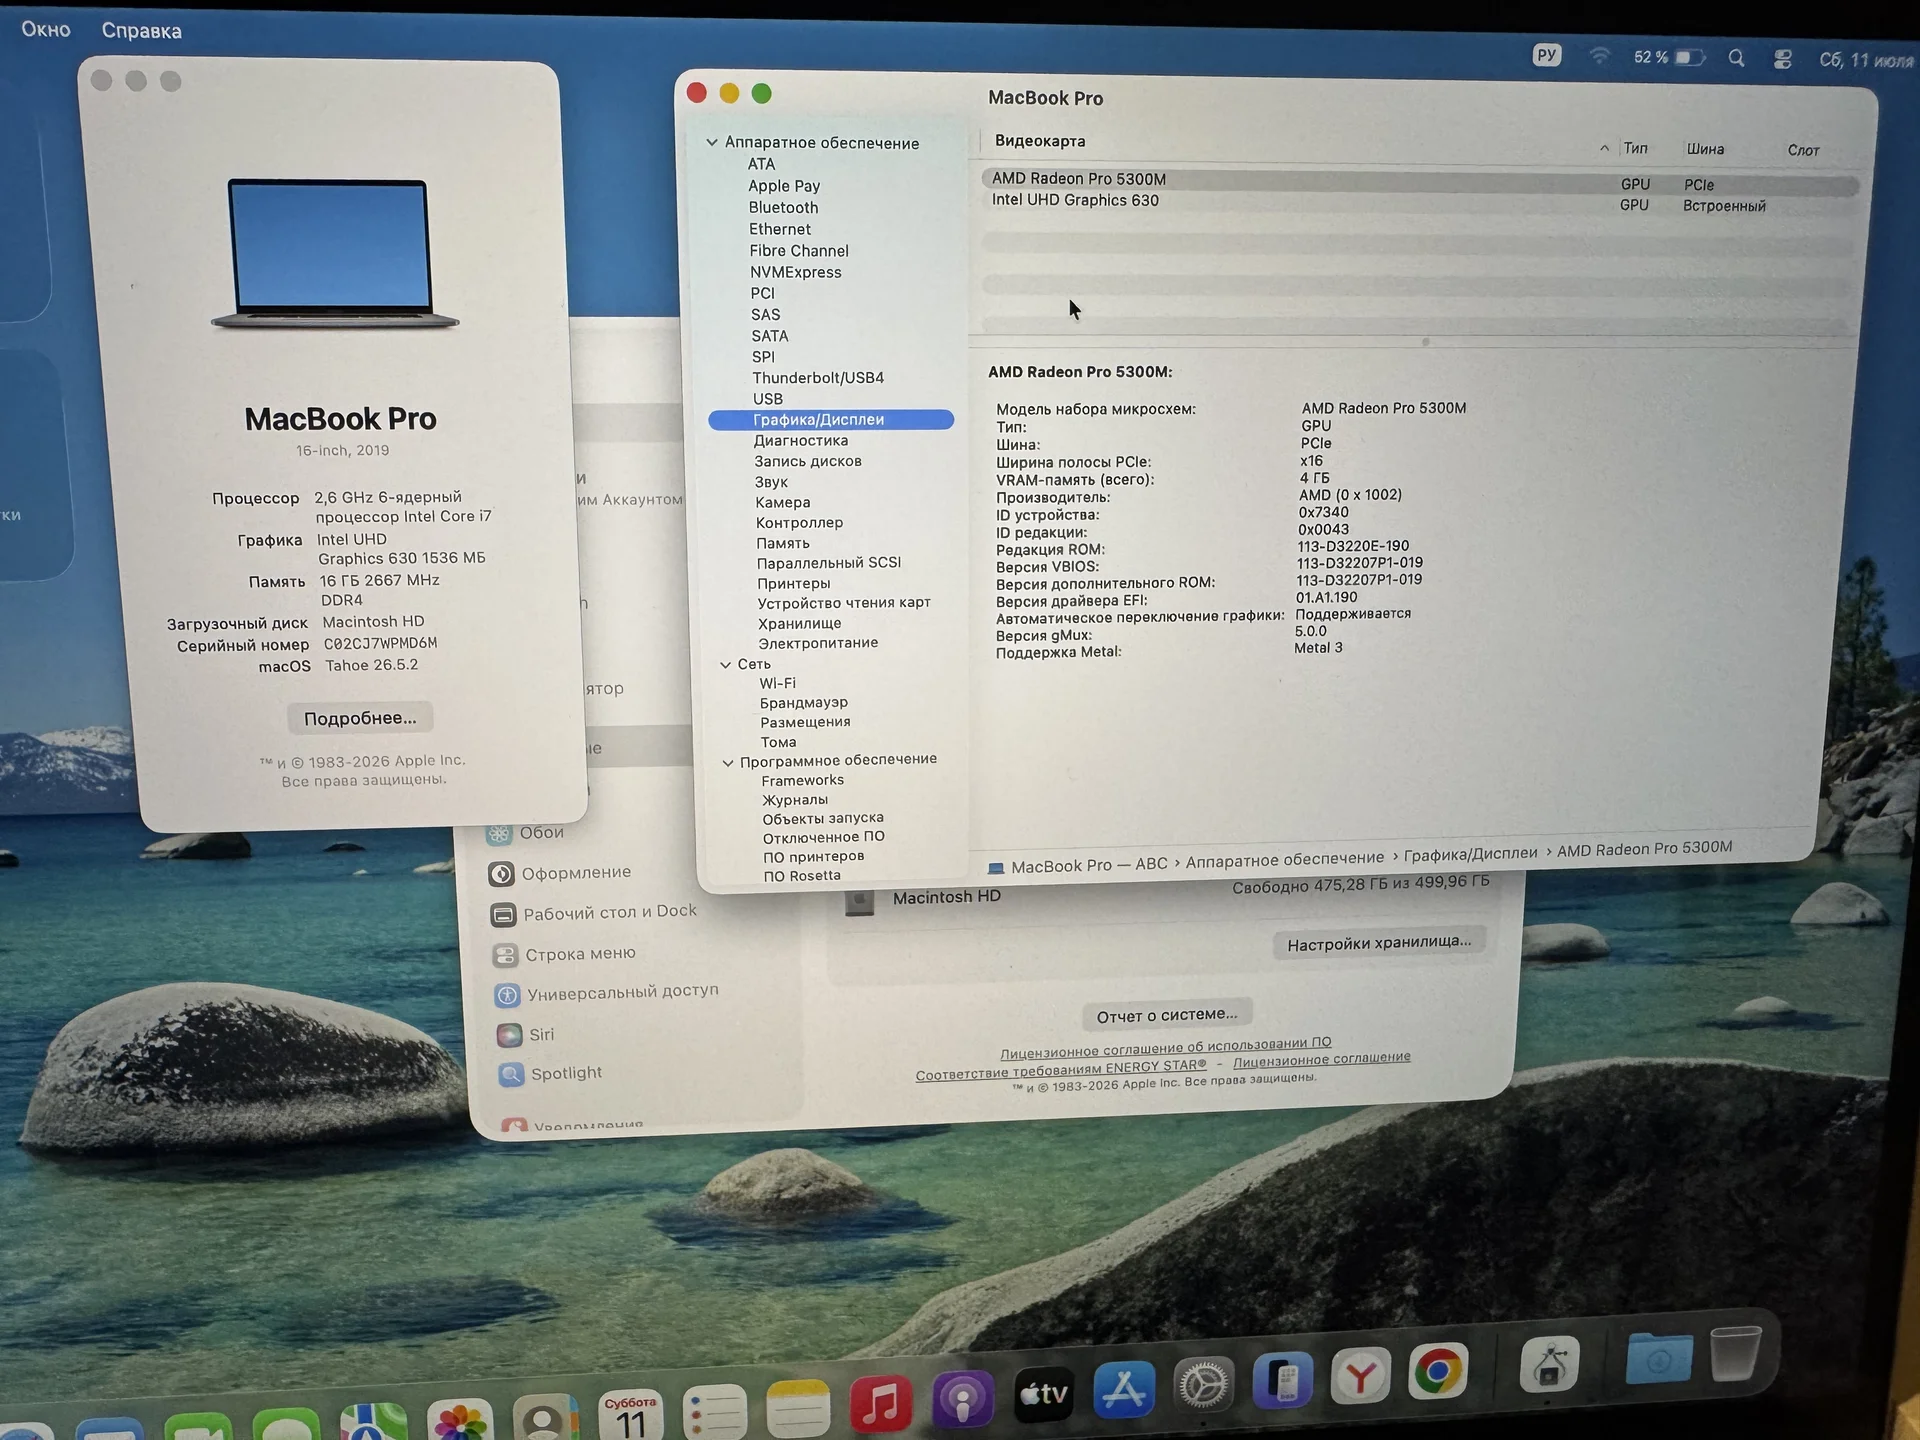Collapse Программное обеспечение tree section

[728, 762]
